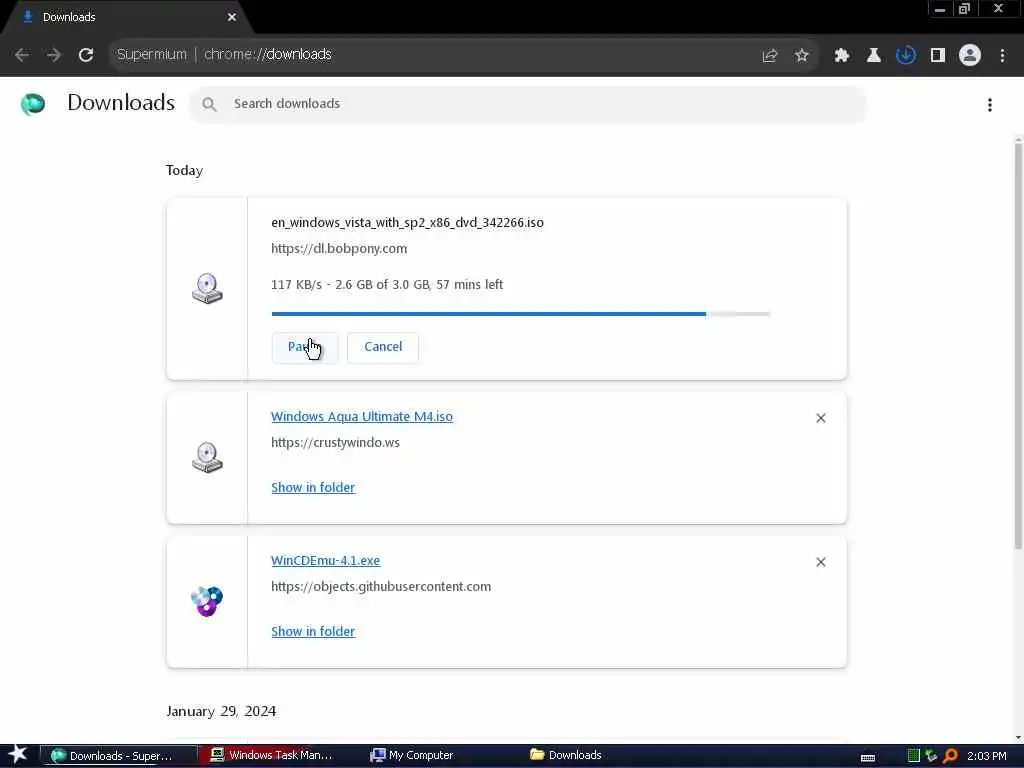Show Windows Aqua Ultimate M4.iso in folder
Image resolution: width=1024 pixels, height=768 pixels.
[313, 488]
